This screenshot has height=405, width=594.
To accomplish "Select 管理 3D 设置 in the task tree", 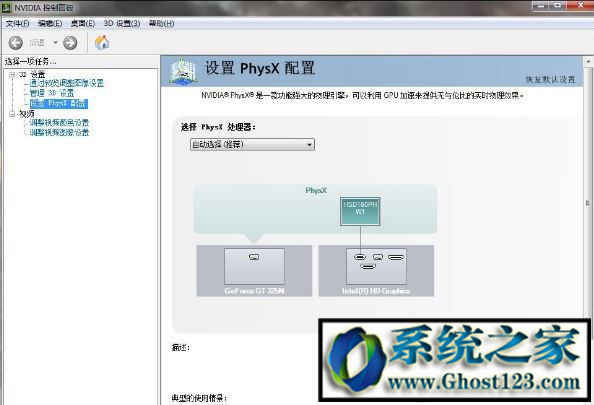I will coord(52,93).
